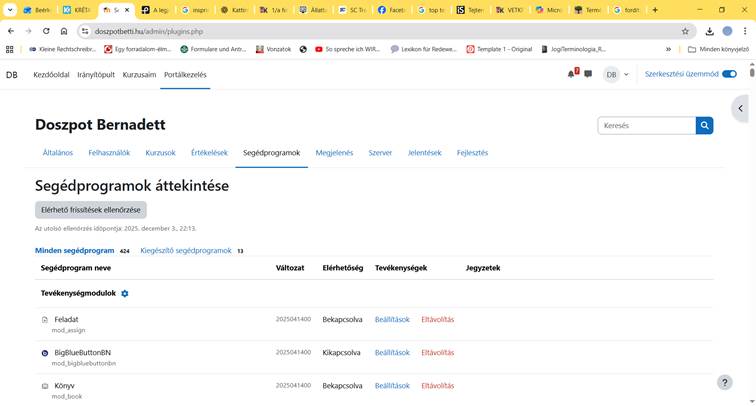
Task: Bookmark this page with the star icon
Action: [x=685, y=31]
